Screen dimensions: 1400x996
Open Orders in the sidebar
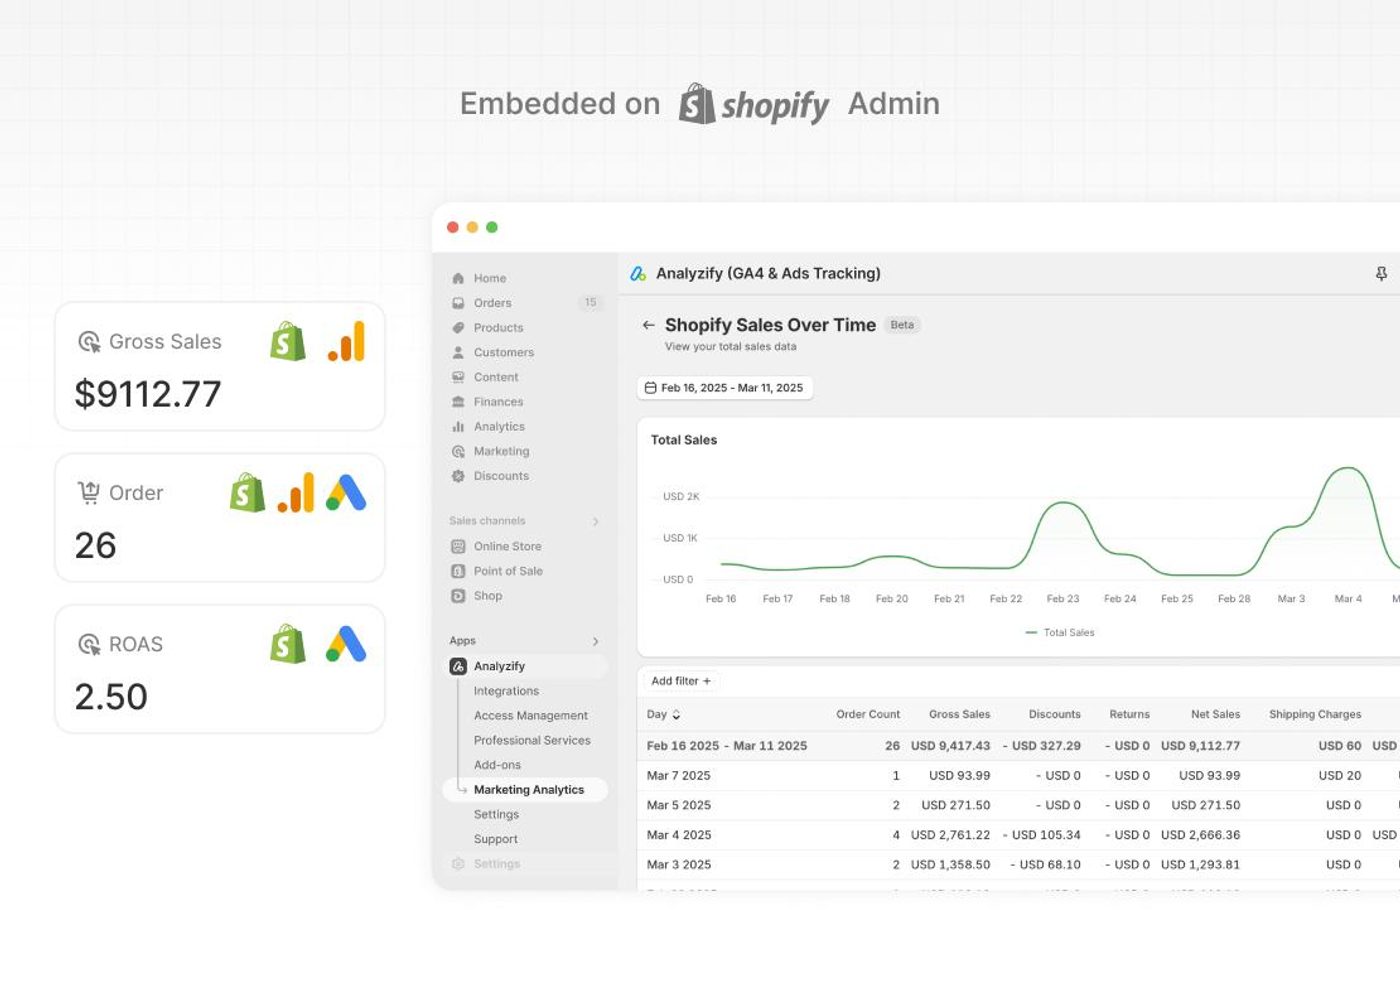pyautogui.click(x=492, y=303)
